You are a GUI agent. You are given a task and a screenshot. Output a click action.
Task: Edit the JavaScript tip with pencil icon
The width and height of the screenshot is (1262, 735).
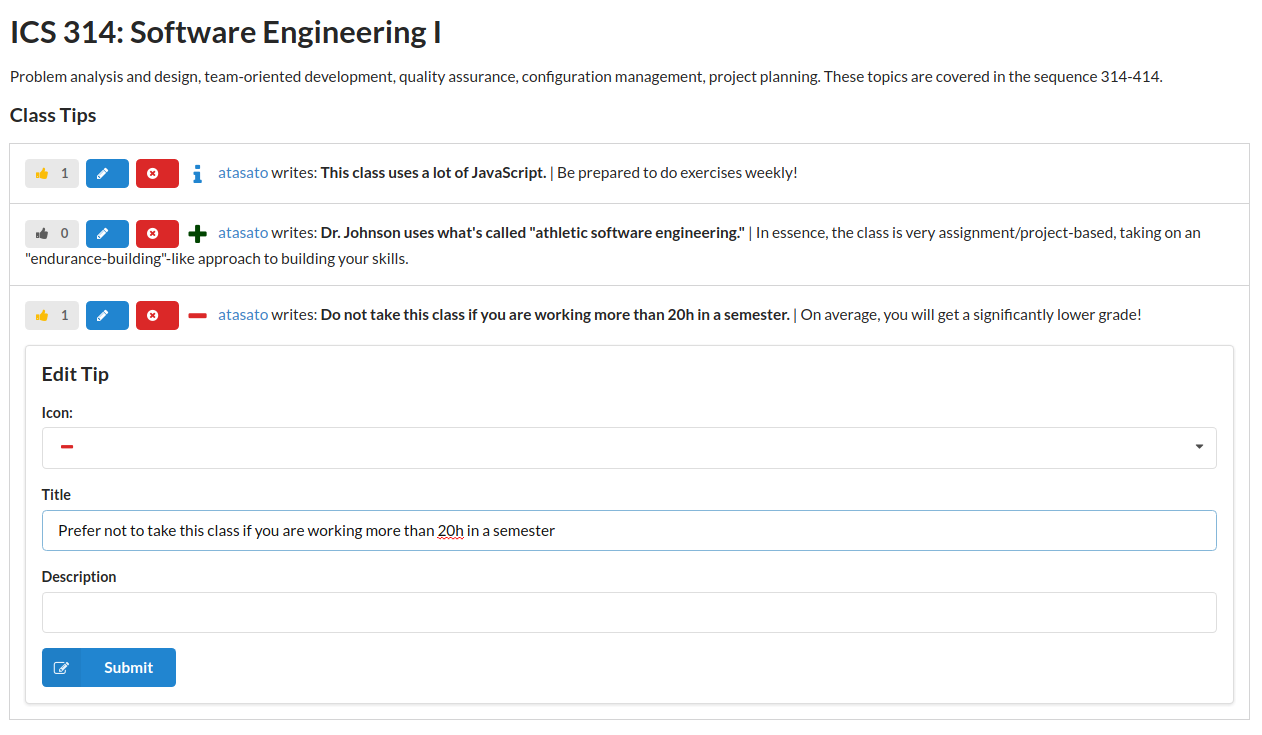pyautogui.click(x=107, y=173)
